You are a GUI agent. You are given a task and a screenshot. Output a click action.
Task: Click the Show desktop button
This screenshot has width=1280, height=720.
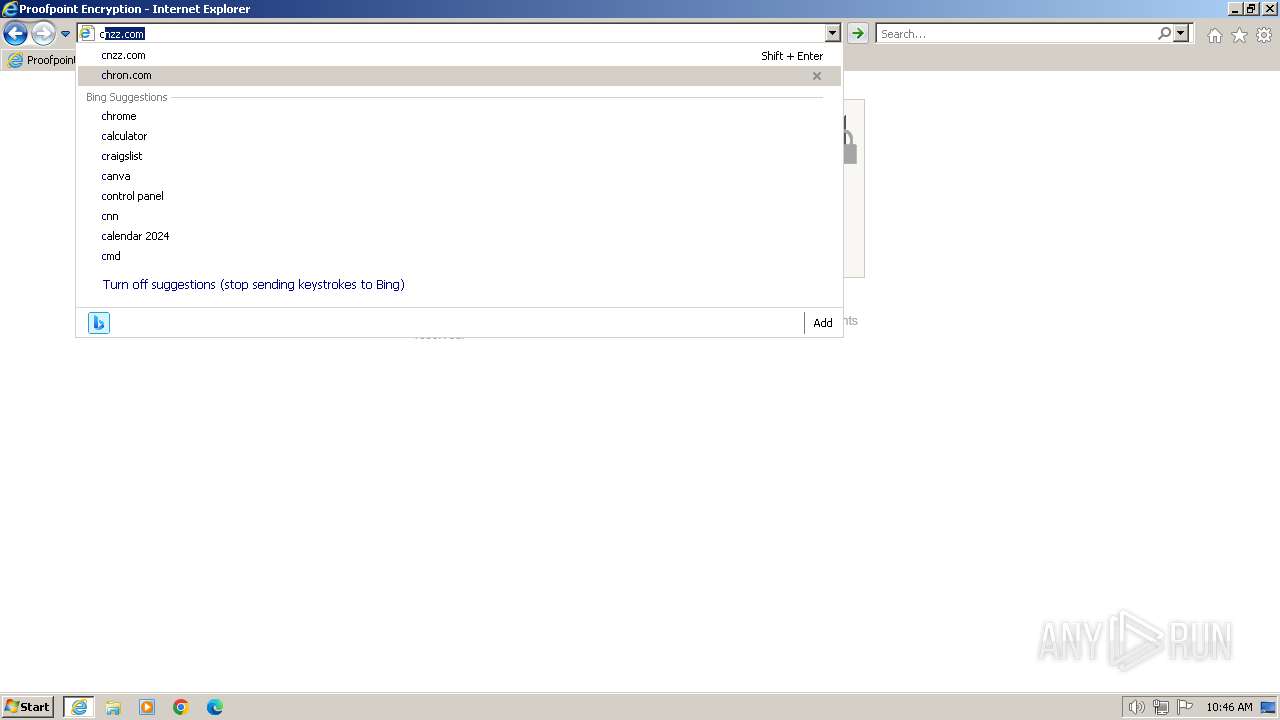pyautogui.click(x=1268, y=707)
